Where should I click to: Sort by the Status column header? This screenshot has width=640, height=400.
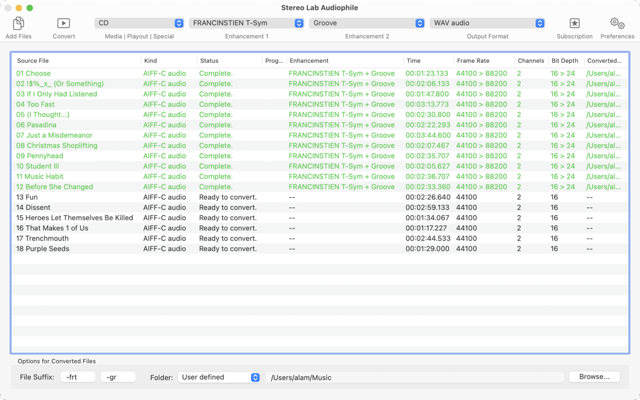click(x=228, y=61)
